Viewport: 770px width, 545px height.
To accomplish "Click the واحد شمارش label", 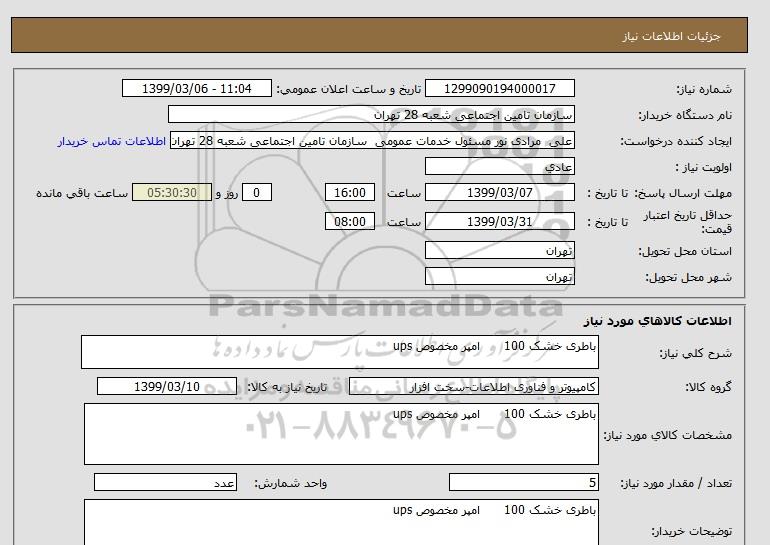I will coord(290,484).
